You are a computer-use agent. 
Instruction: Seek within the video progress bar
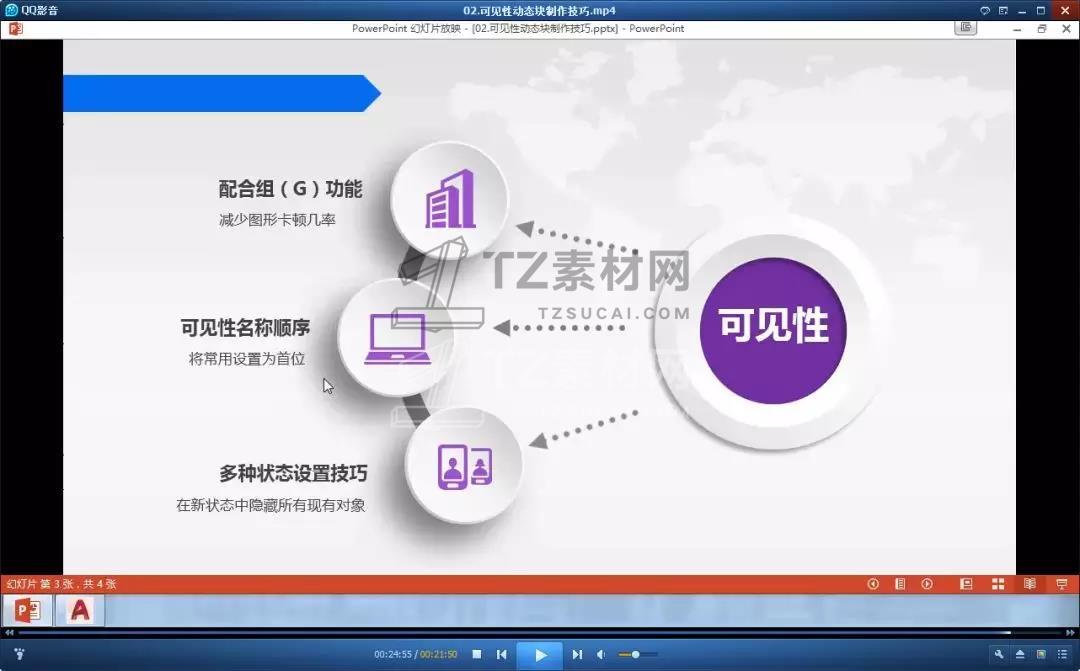pyautogui.click(x=540, y=632)
